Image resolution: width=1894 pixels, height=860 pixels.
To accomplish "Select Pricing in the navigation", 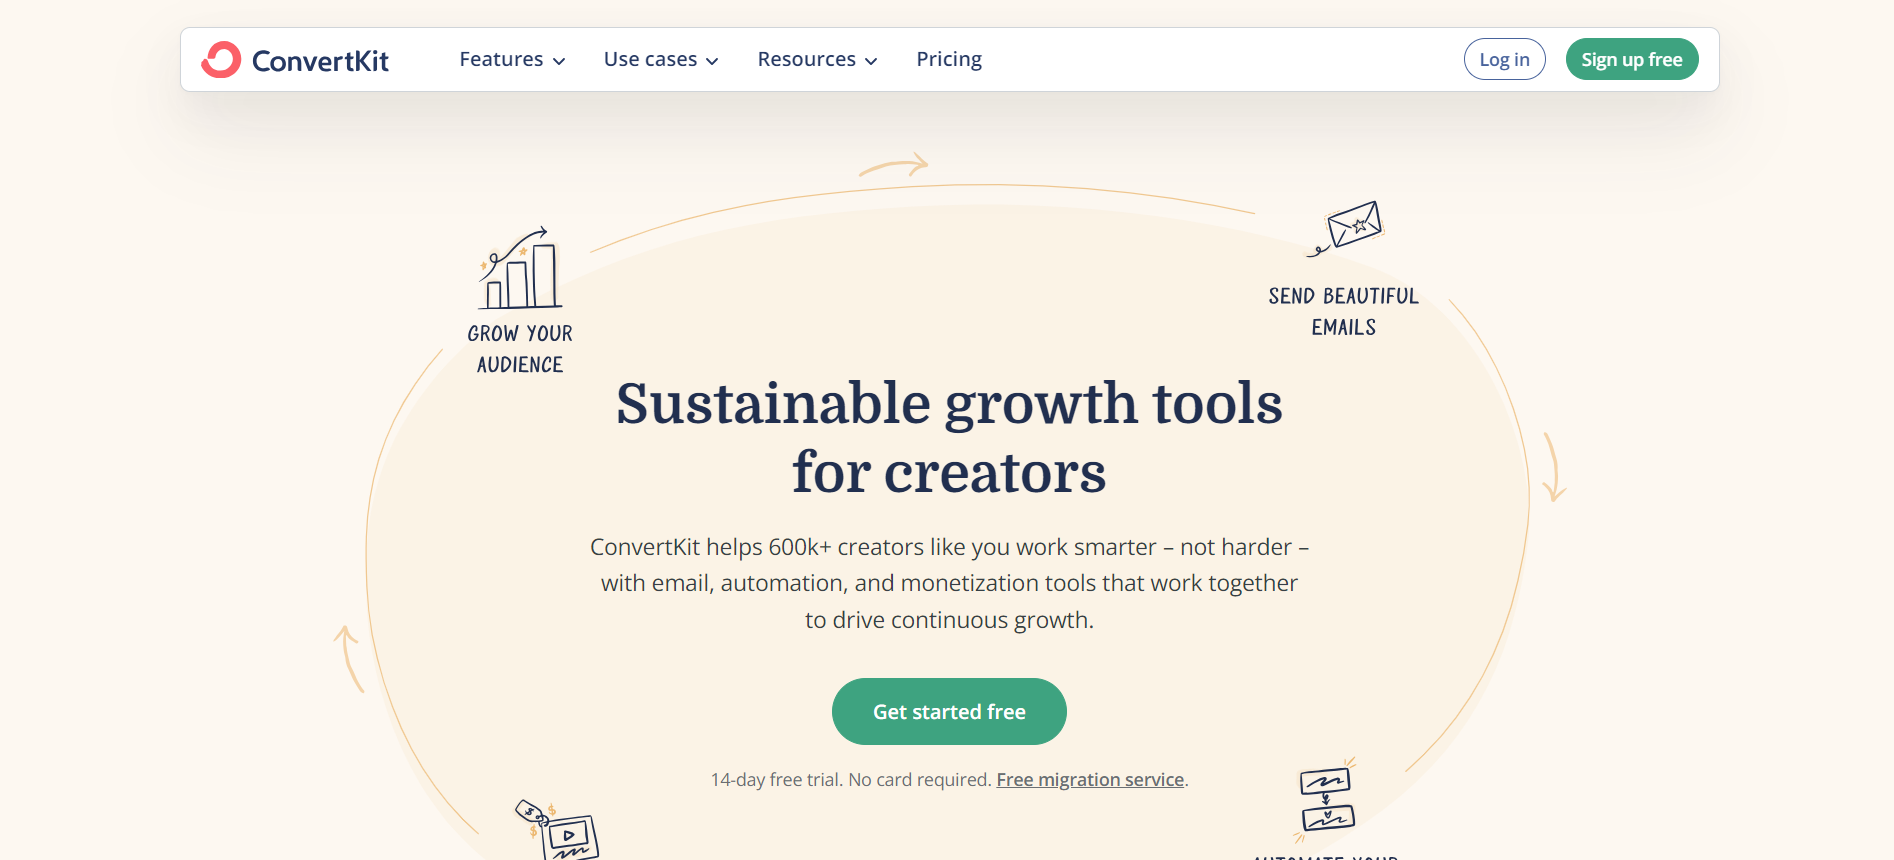I will pos(948,59).
